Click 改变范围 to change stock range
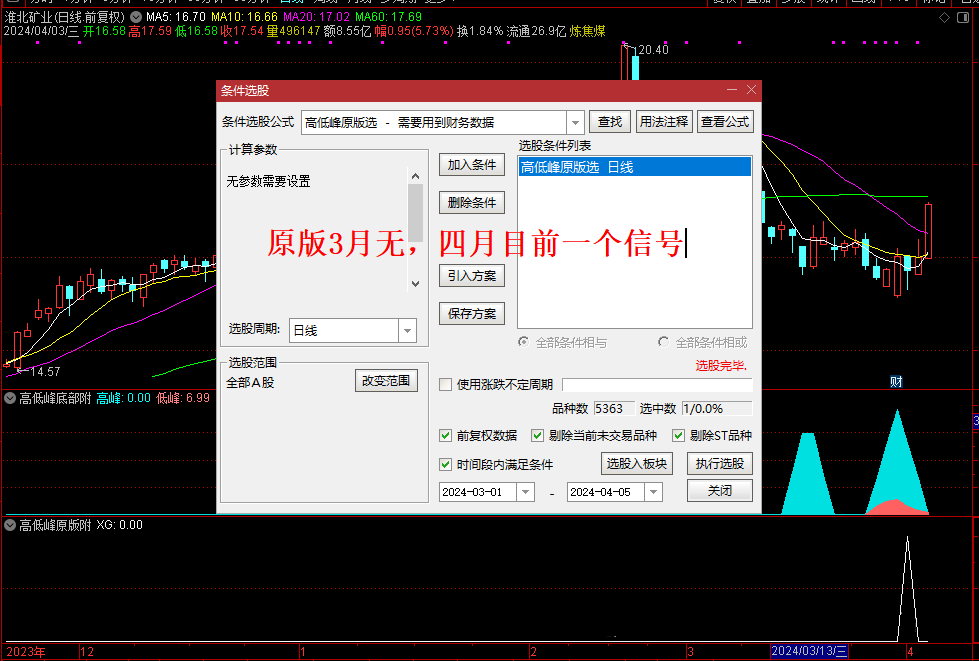The image size is (979, 661). (x=386, y=381)
